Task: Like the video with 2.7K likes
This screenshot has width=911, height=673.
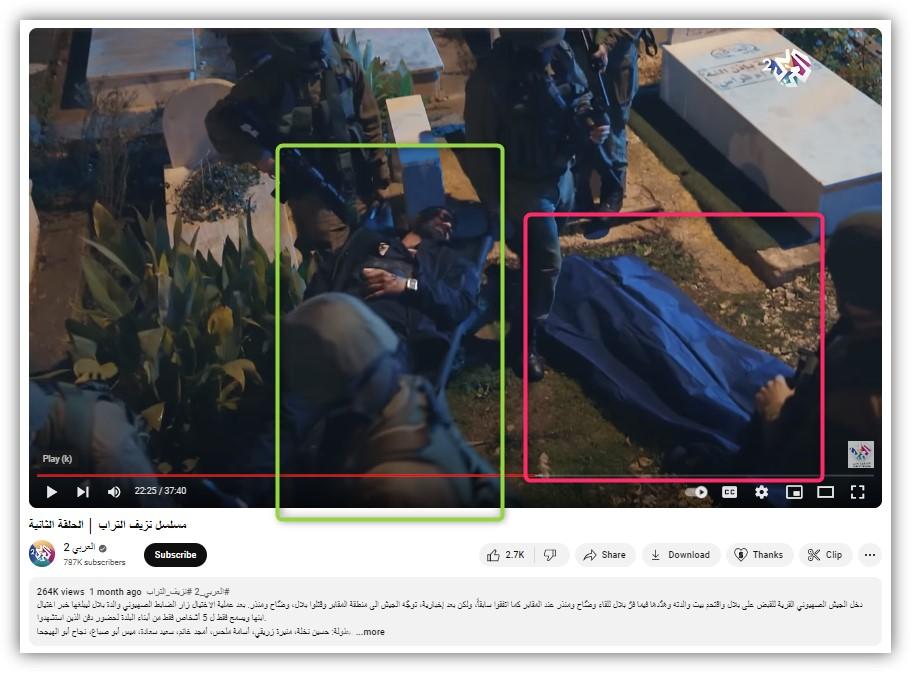Action: (x=506, y=555)
